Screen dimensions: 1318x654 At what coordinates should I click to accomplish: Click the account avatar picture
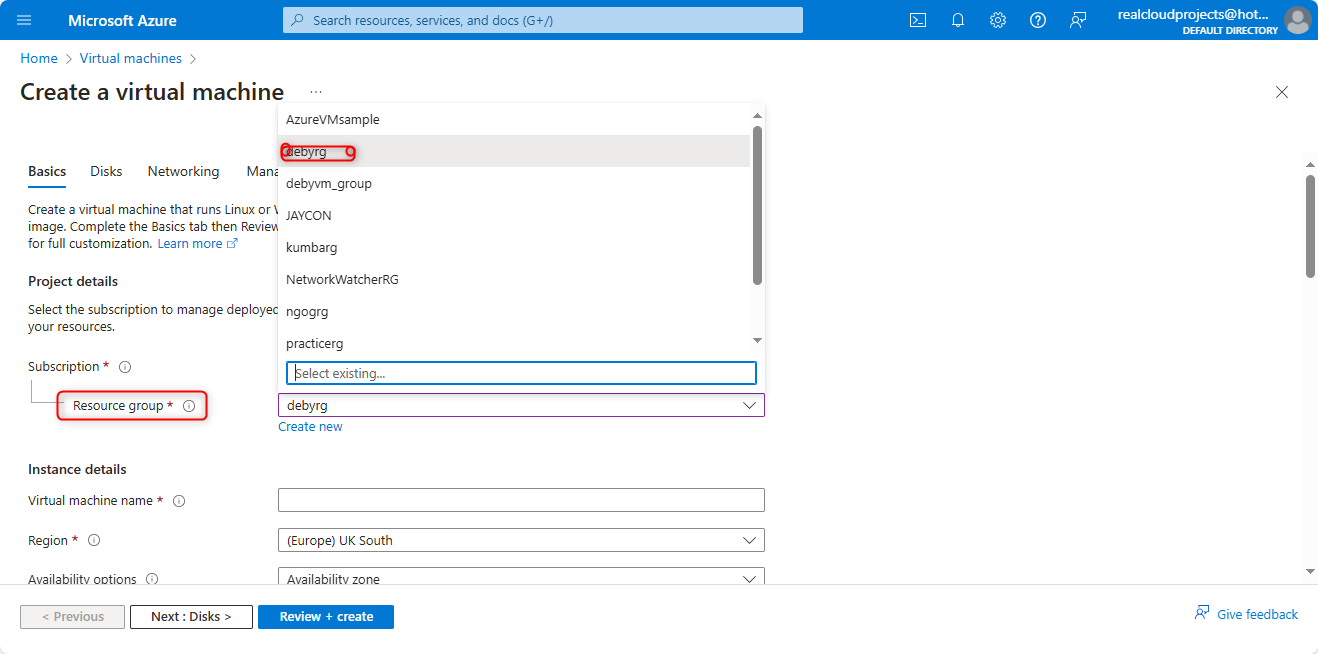coord(1297,20)
